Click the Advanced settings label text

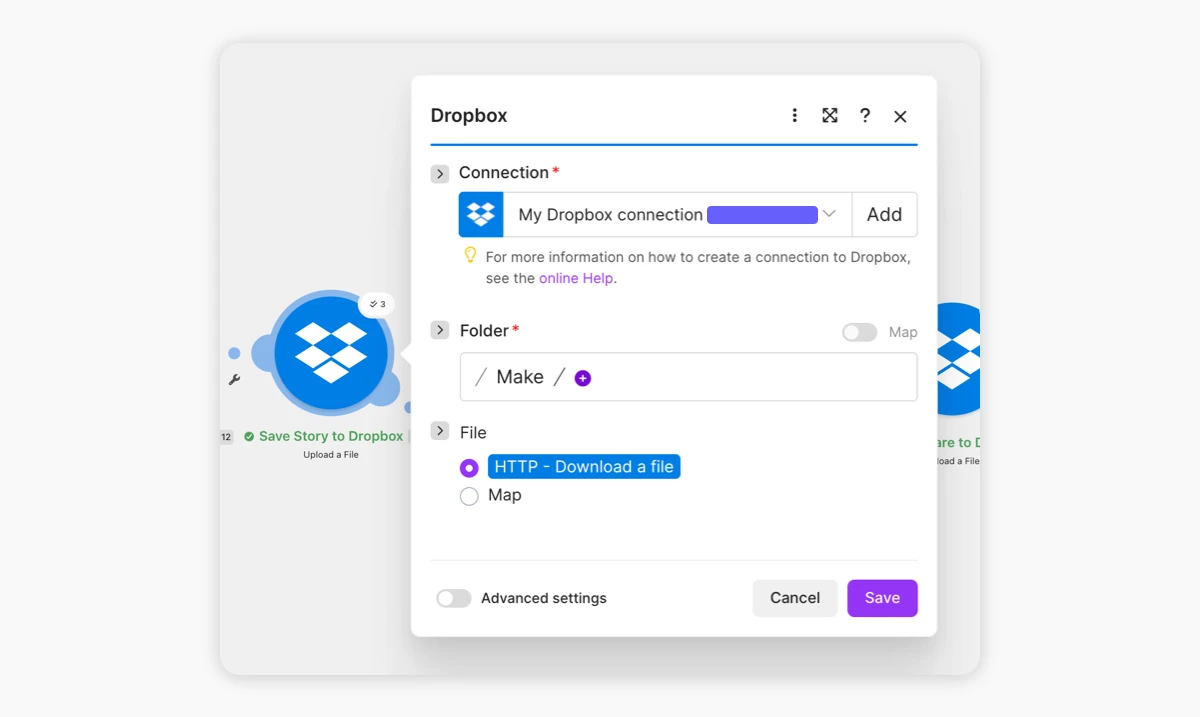pos(544,598)
